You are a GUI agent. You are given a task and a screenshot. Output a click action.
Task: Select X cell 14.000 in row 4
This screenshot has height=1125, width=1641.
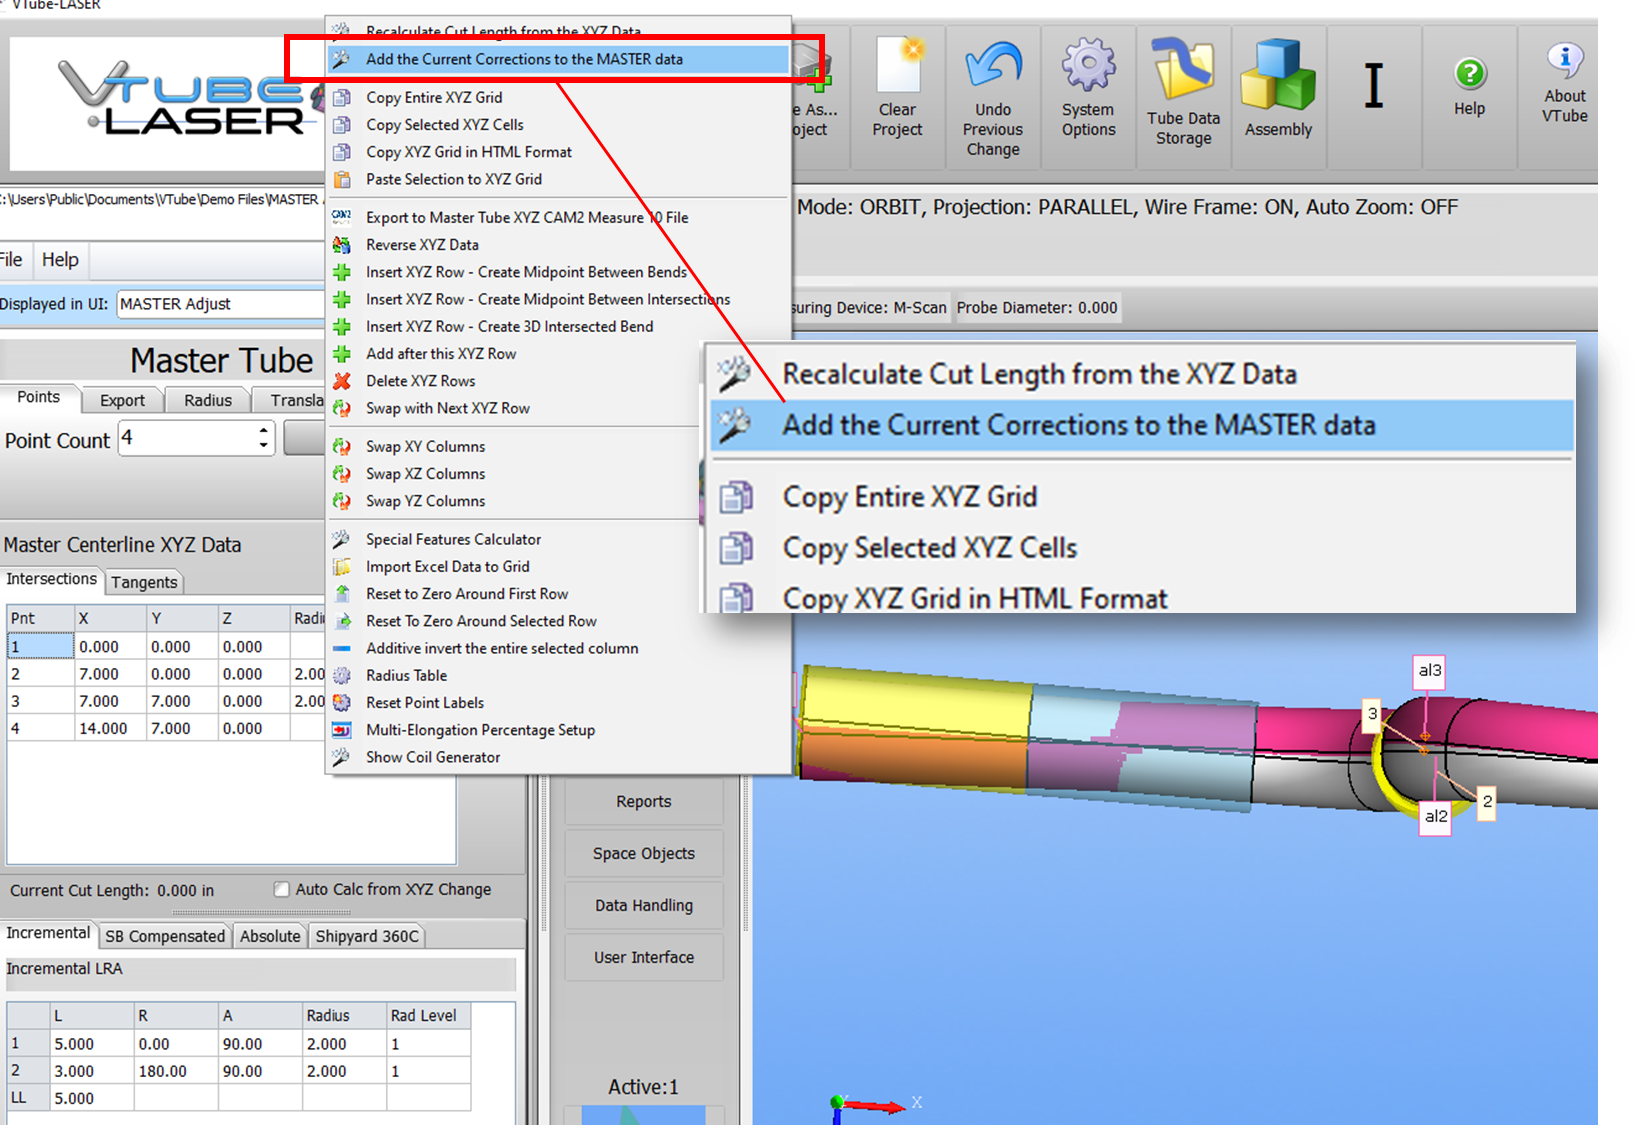tap(110, 728)
